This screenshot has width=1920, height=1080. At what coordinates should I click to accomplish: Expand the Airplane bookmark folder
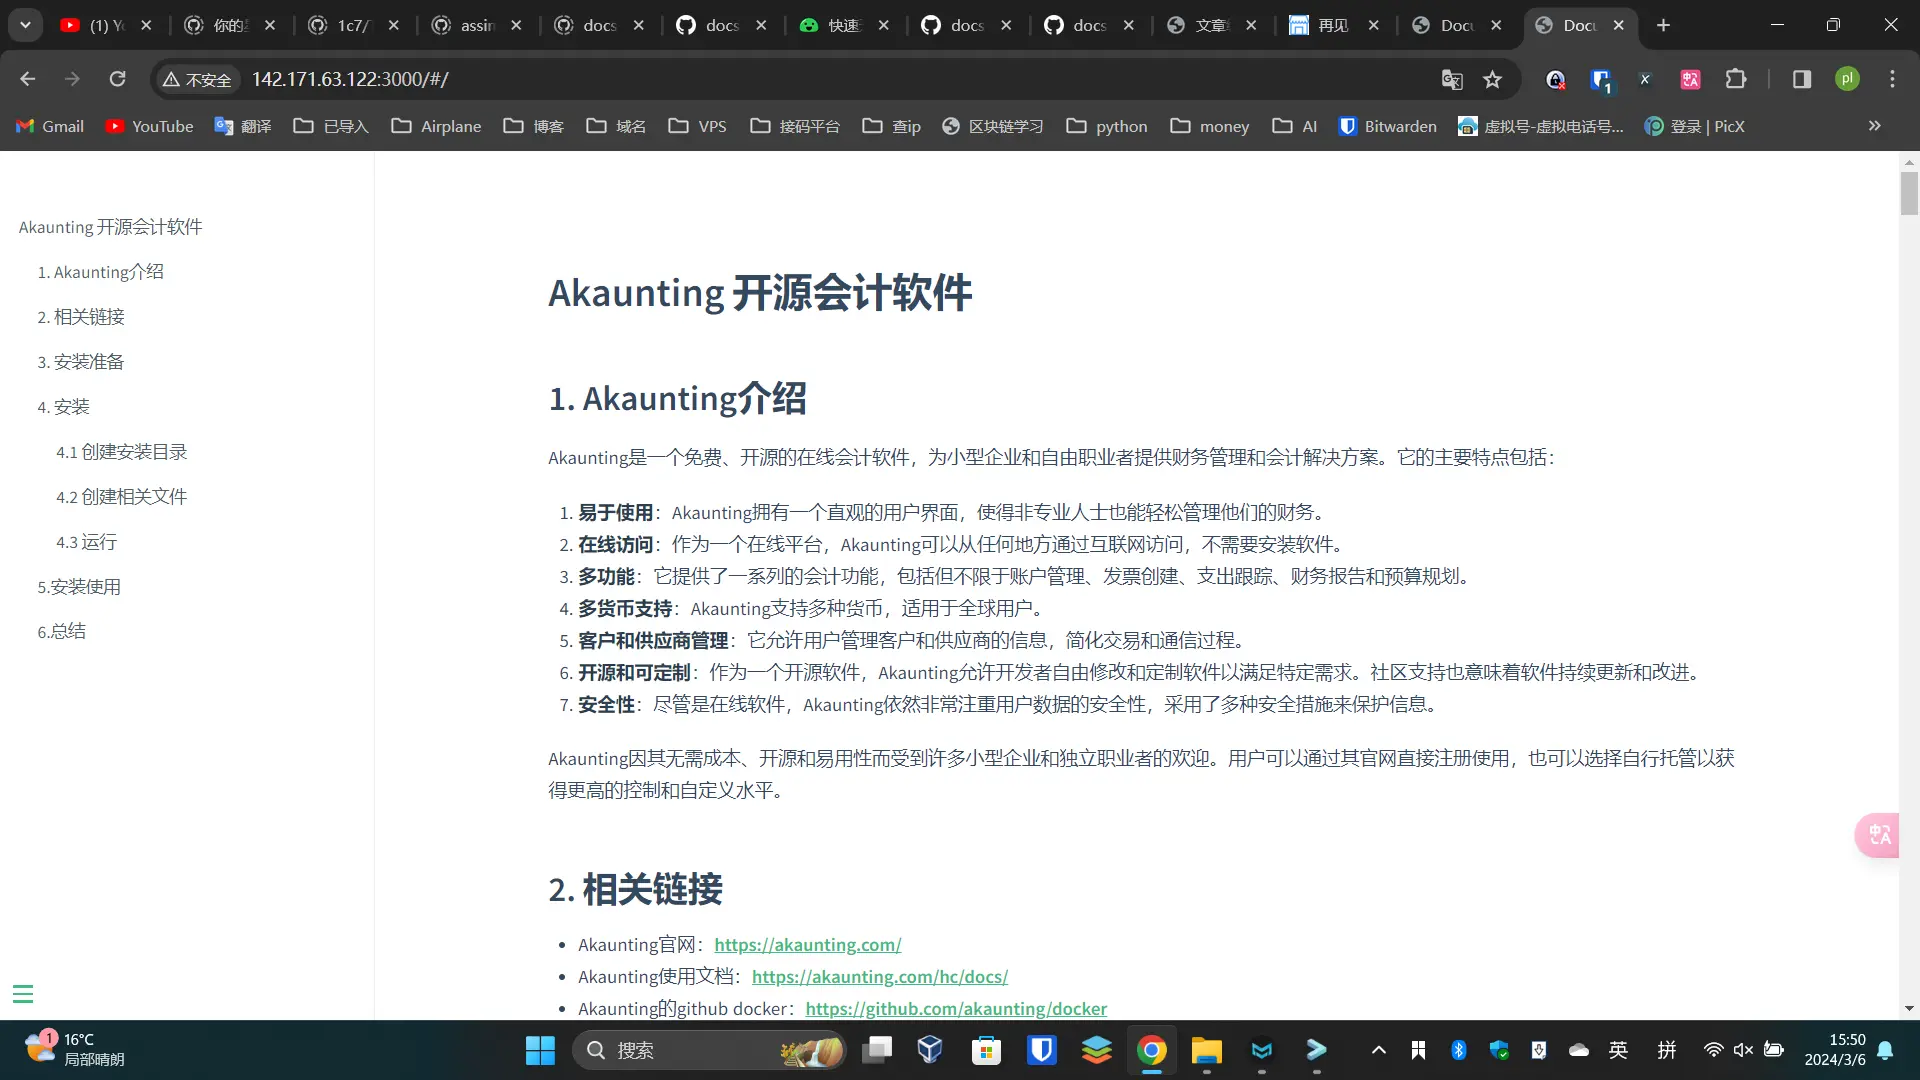[x=436, y=126]
